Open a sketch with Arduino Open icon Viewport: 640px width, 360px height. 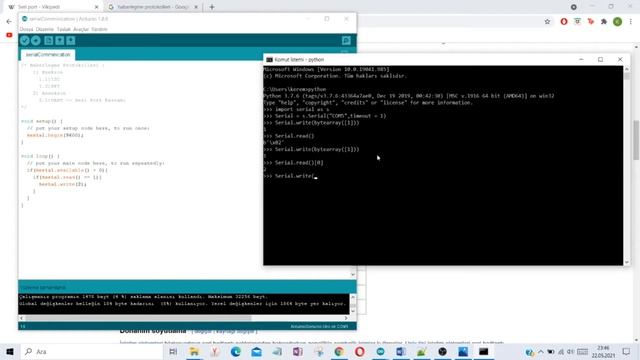pos(60,40)
